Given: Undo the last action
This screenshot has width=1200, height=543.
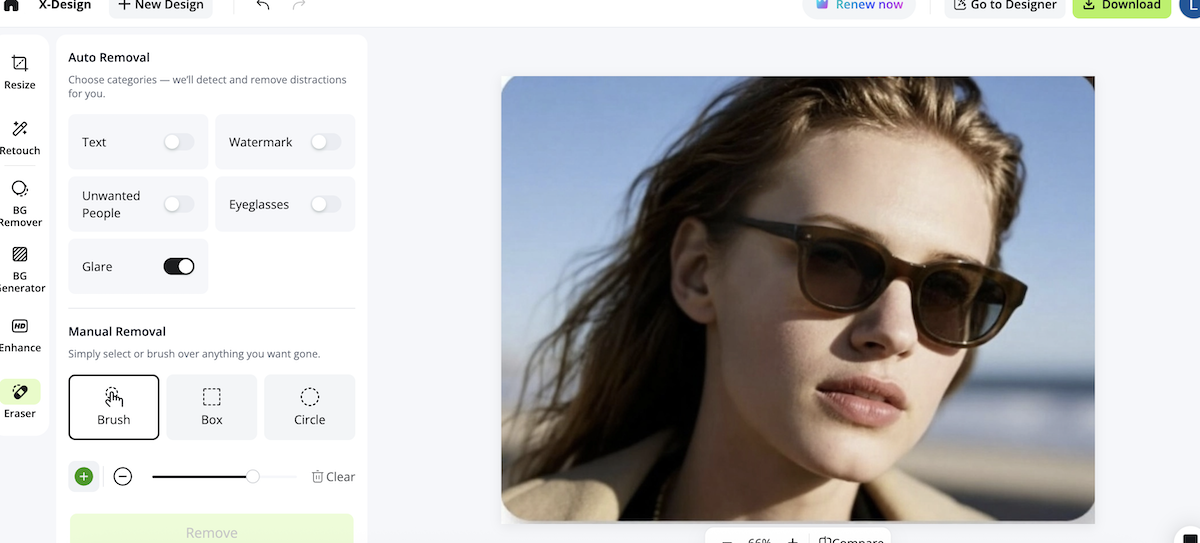Looking at the screenshot, I should (263, 5).
